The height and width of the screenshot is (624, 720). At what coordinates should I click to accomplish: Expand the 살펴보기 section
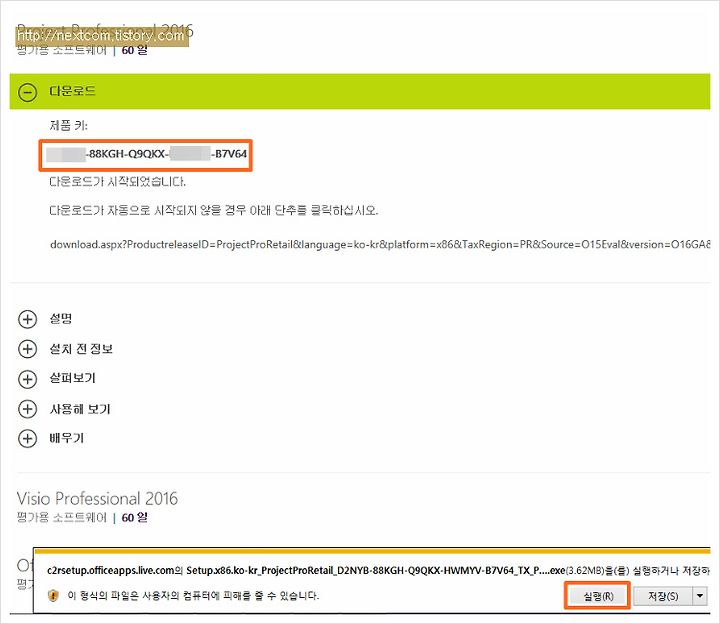tap(28, 379)
